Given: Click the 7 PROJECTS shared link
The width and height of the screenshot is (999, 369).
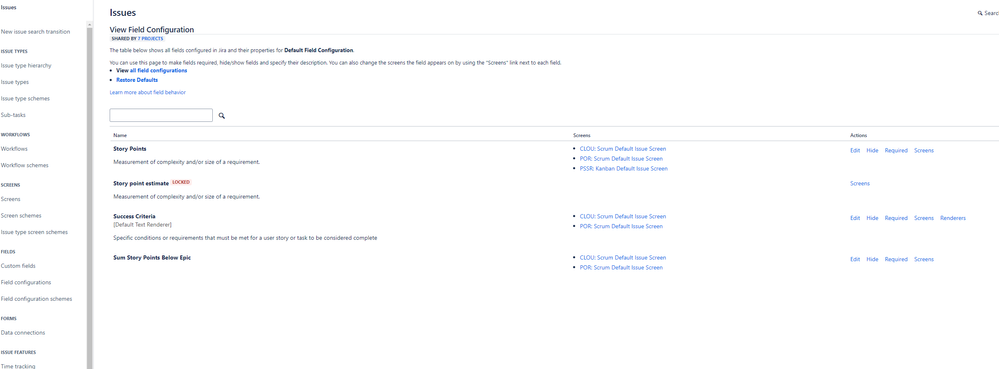Looking at the screenshot, I should (x=150, y=39).
